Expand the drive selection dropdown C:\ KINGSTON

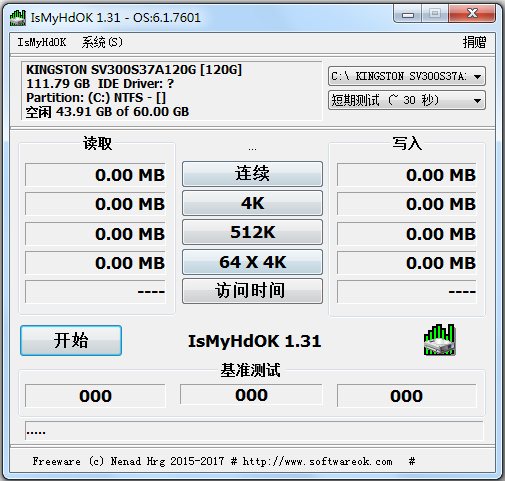click(x=407, y=76)
